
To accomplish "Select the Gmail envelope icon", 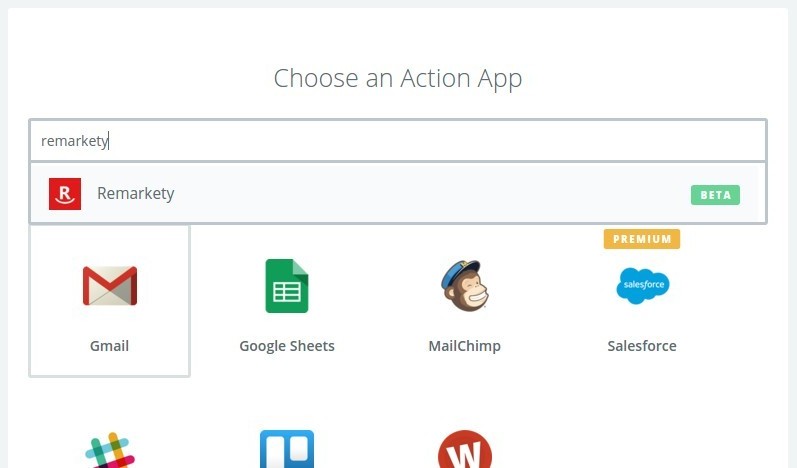I will coord(110,286).
